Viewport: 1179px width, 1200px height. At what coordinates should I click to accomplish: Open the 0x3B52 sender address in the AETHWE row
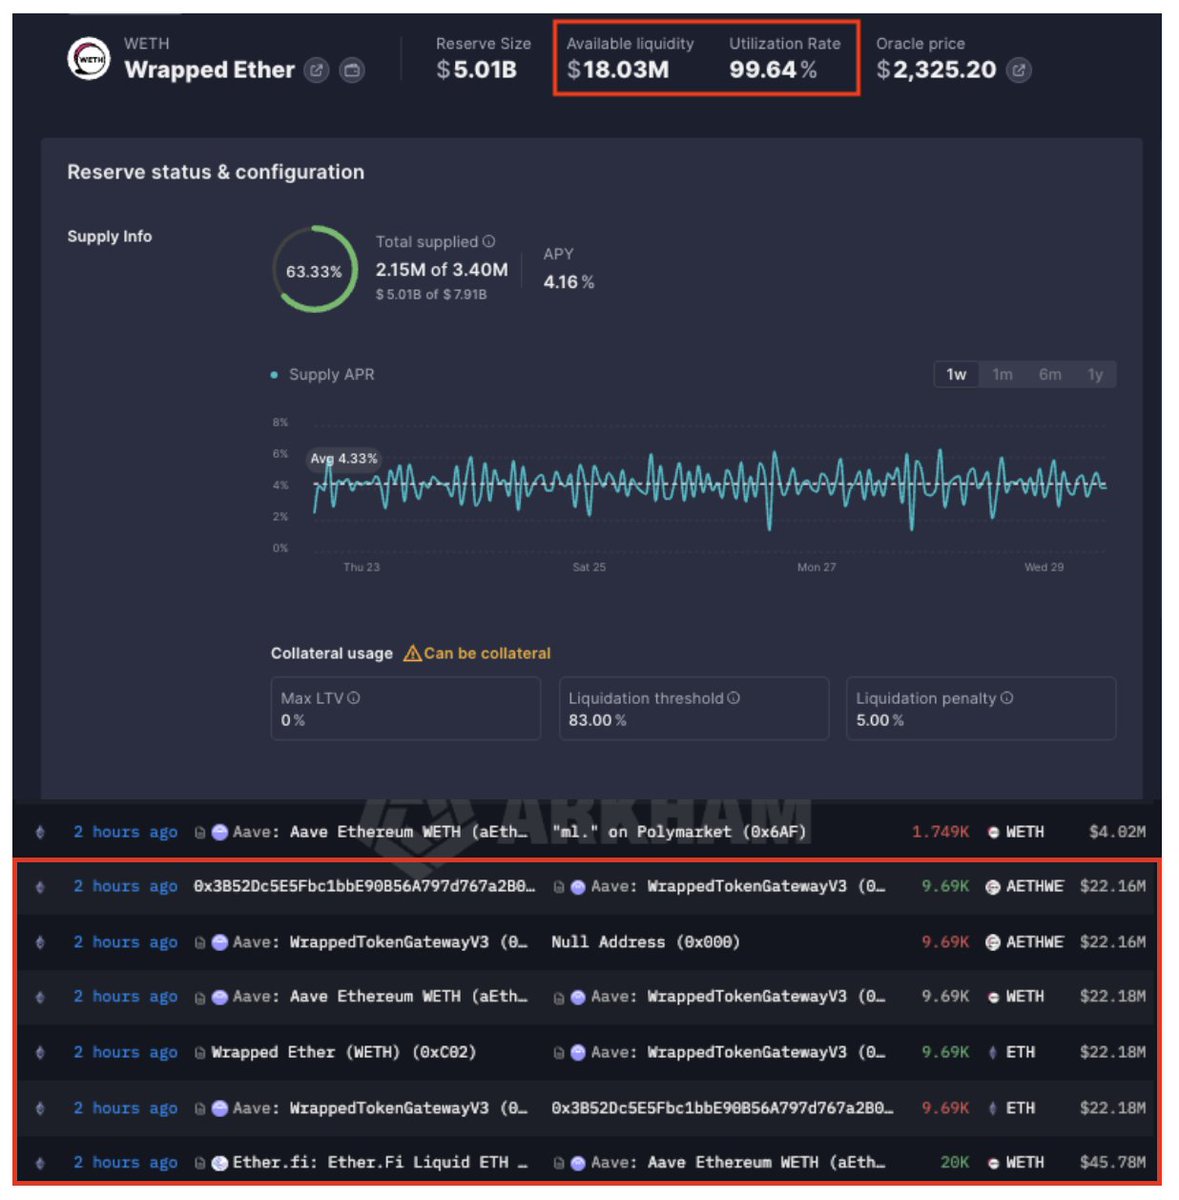pos(364,886)
